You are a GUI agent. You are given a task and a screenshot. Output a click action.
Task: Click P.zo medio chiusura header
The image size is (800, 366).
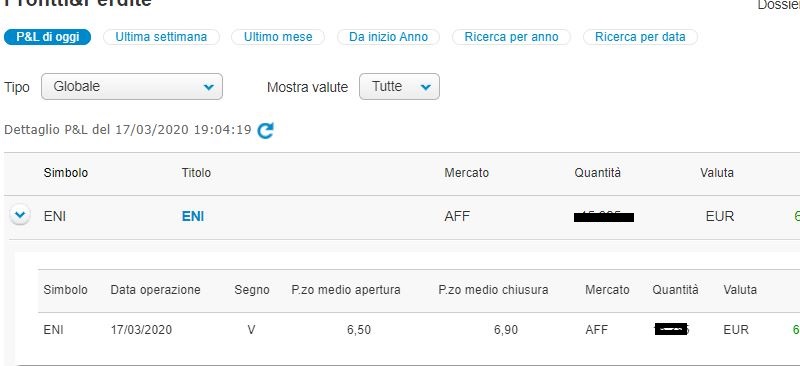click(x=493, y=290)
